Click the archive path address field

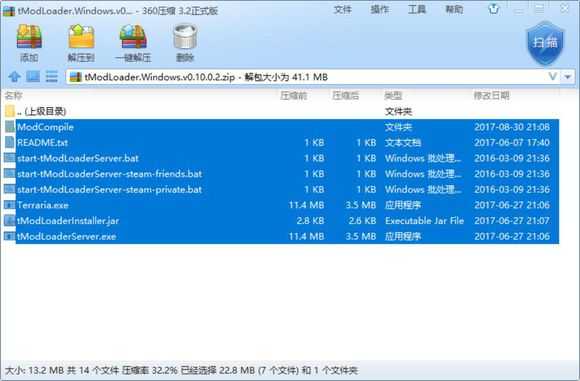[313, 77]
